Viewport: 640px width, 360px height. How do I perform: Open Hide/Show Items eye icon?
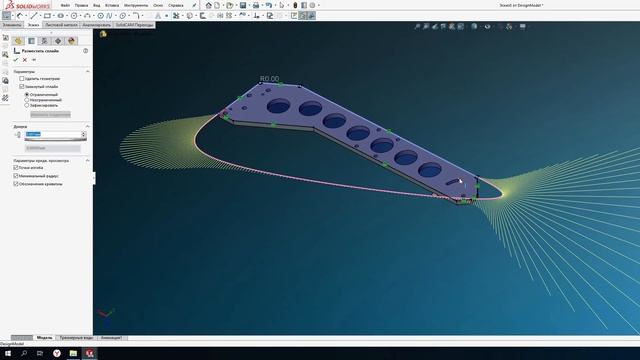(487, 26)
